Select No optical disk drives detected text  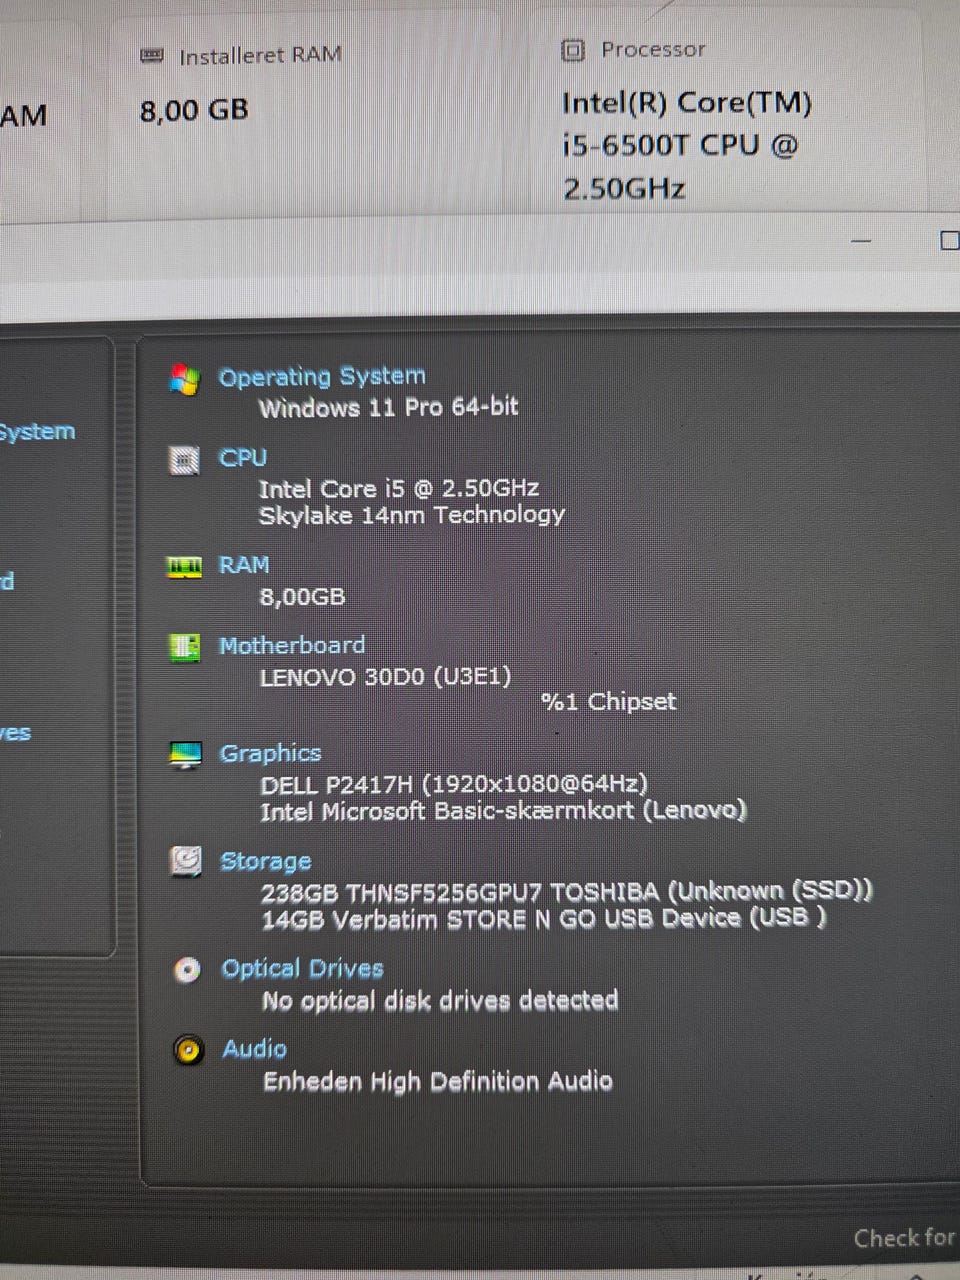(440, 1000)
